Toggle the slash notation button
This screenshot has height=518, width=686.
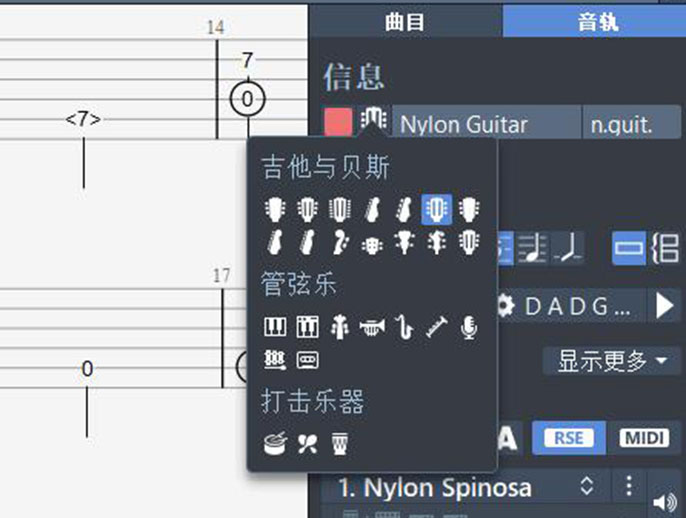(x=532, y=248)
